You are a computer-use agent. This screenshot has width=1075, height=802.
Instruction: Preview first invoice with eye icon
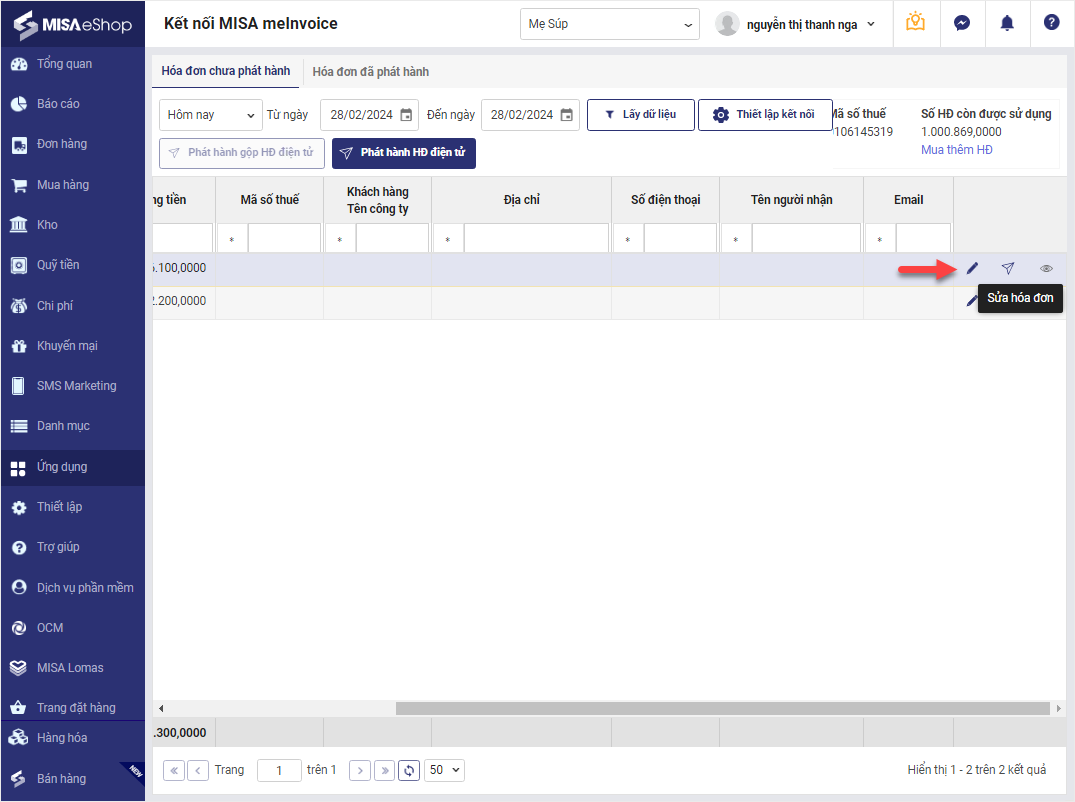[1046, 268]
